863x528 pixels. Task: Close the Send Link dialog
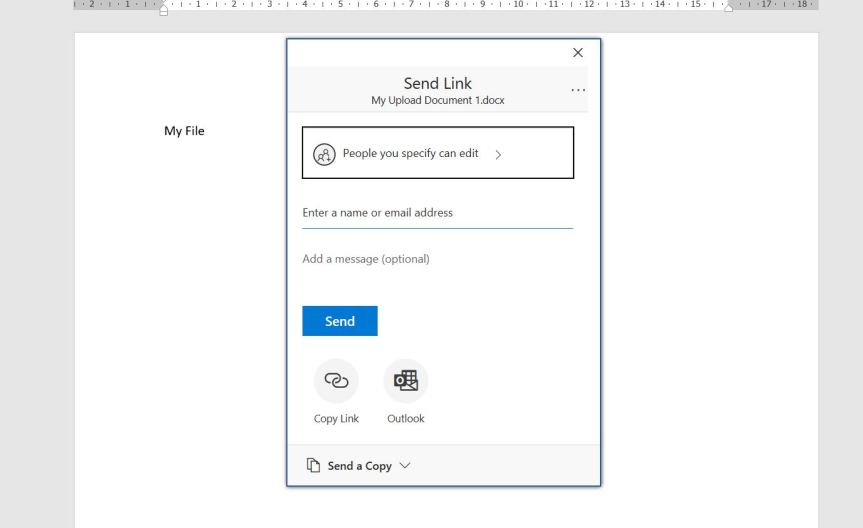(577, 53)
